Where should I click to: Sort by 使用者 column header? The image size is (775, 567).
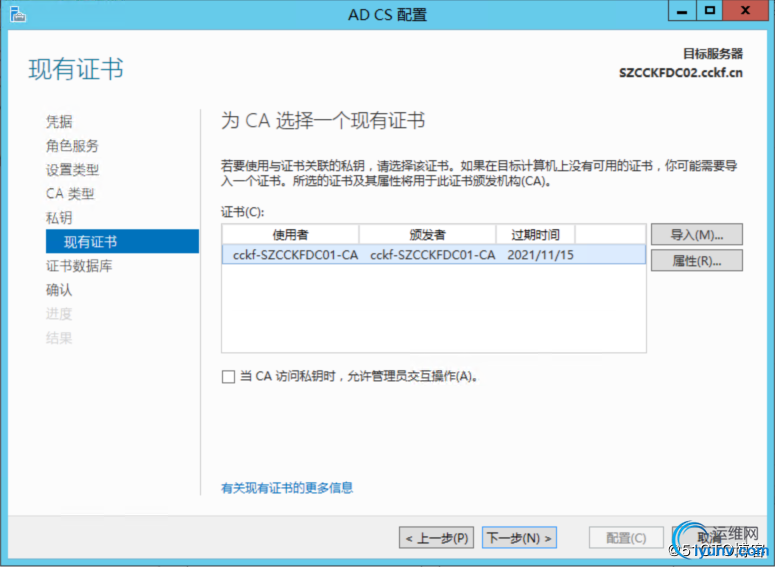point(291,234)
